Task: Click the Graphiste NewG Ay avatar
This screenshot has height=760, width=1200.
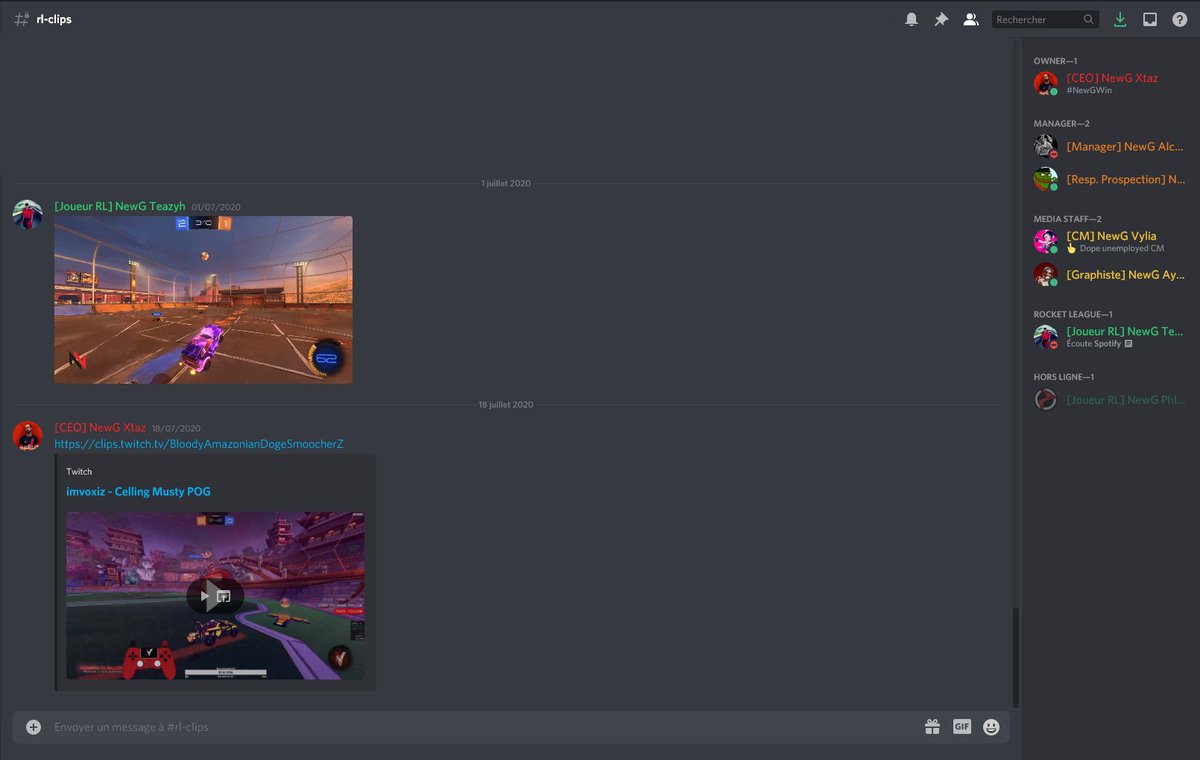Action: (1045, 274)
